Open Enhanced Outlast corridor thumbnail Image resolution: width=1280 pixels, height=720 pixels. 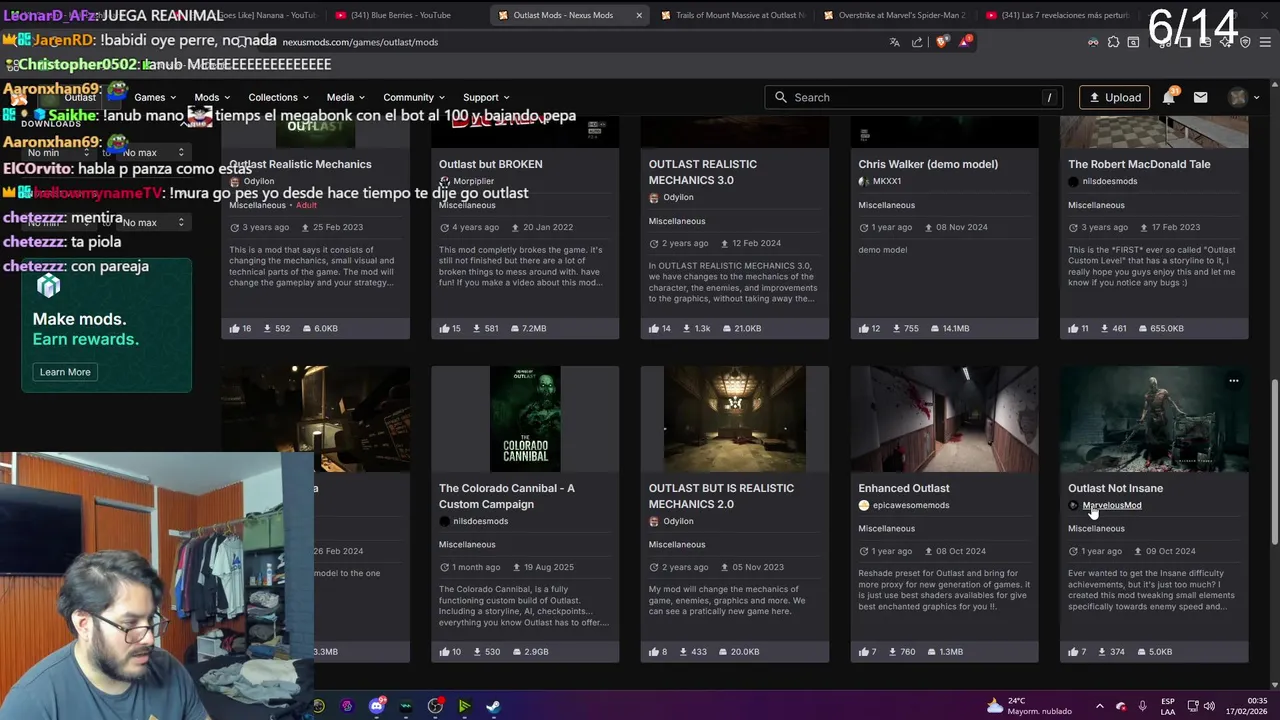(944, 419)
